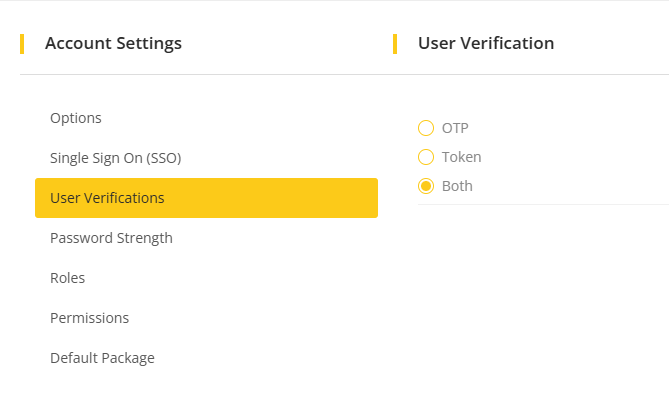Screen dimensions: 669x402
Task: Click yellow accent bar beside User Verification
Action: coord(395,43)
